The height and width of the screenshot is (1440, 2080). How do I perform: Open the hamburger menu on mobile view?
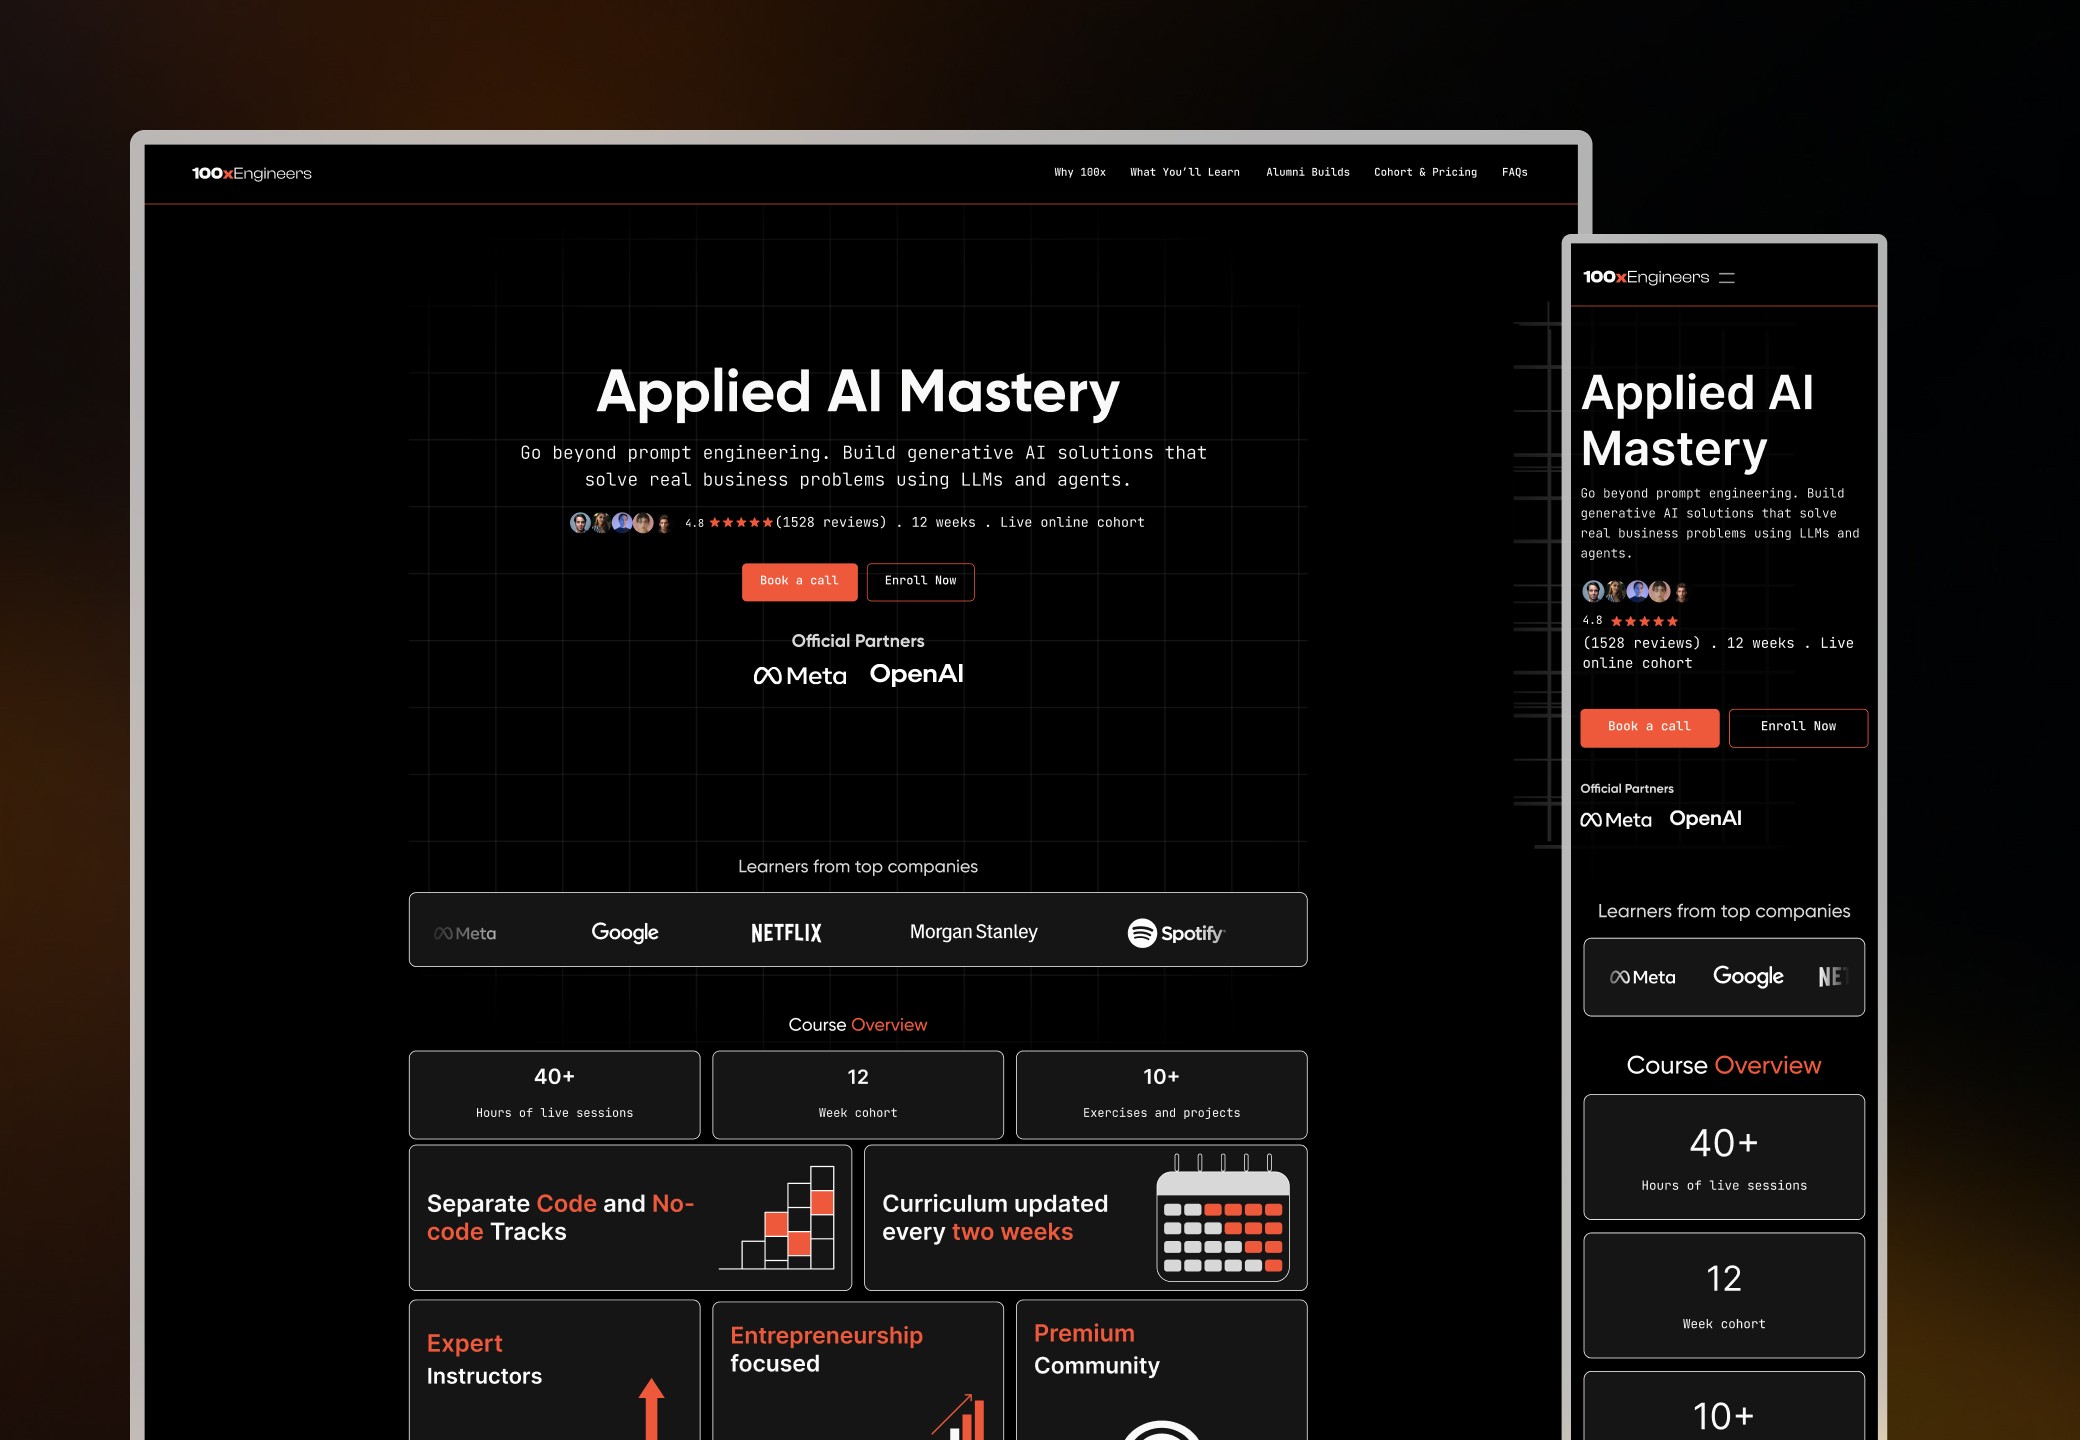click(1725, 277)
